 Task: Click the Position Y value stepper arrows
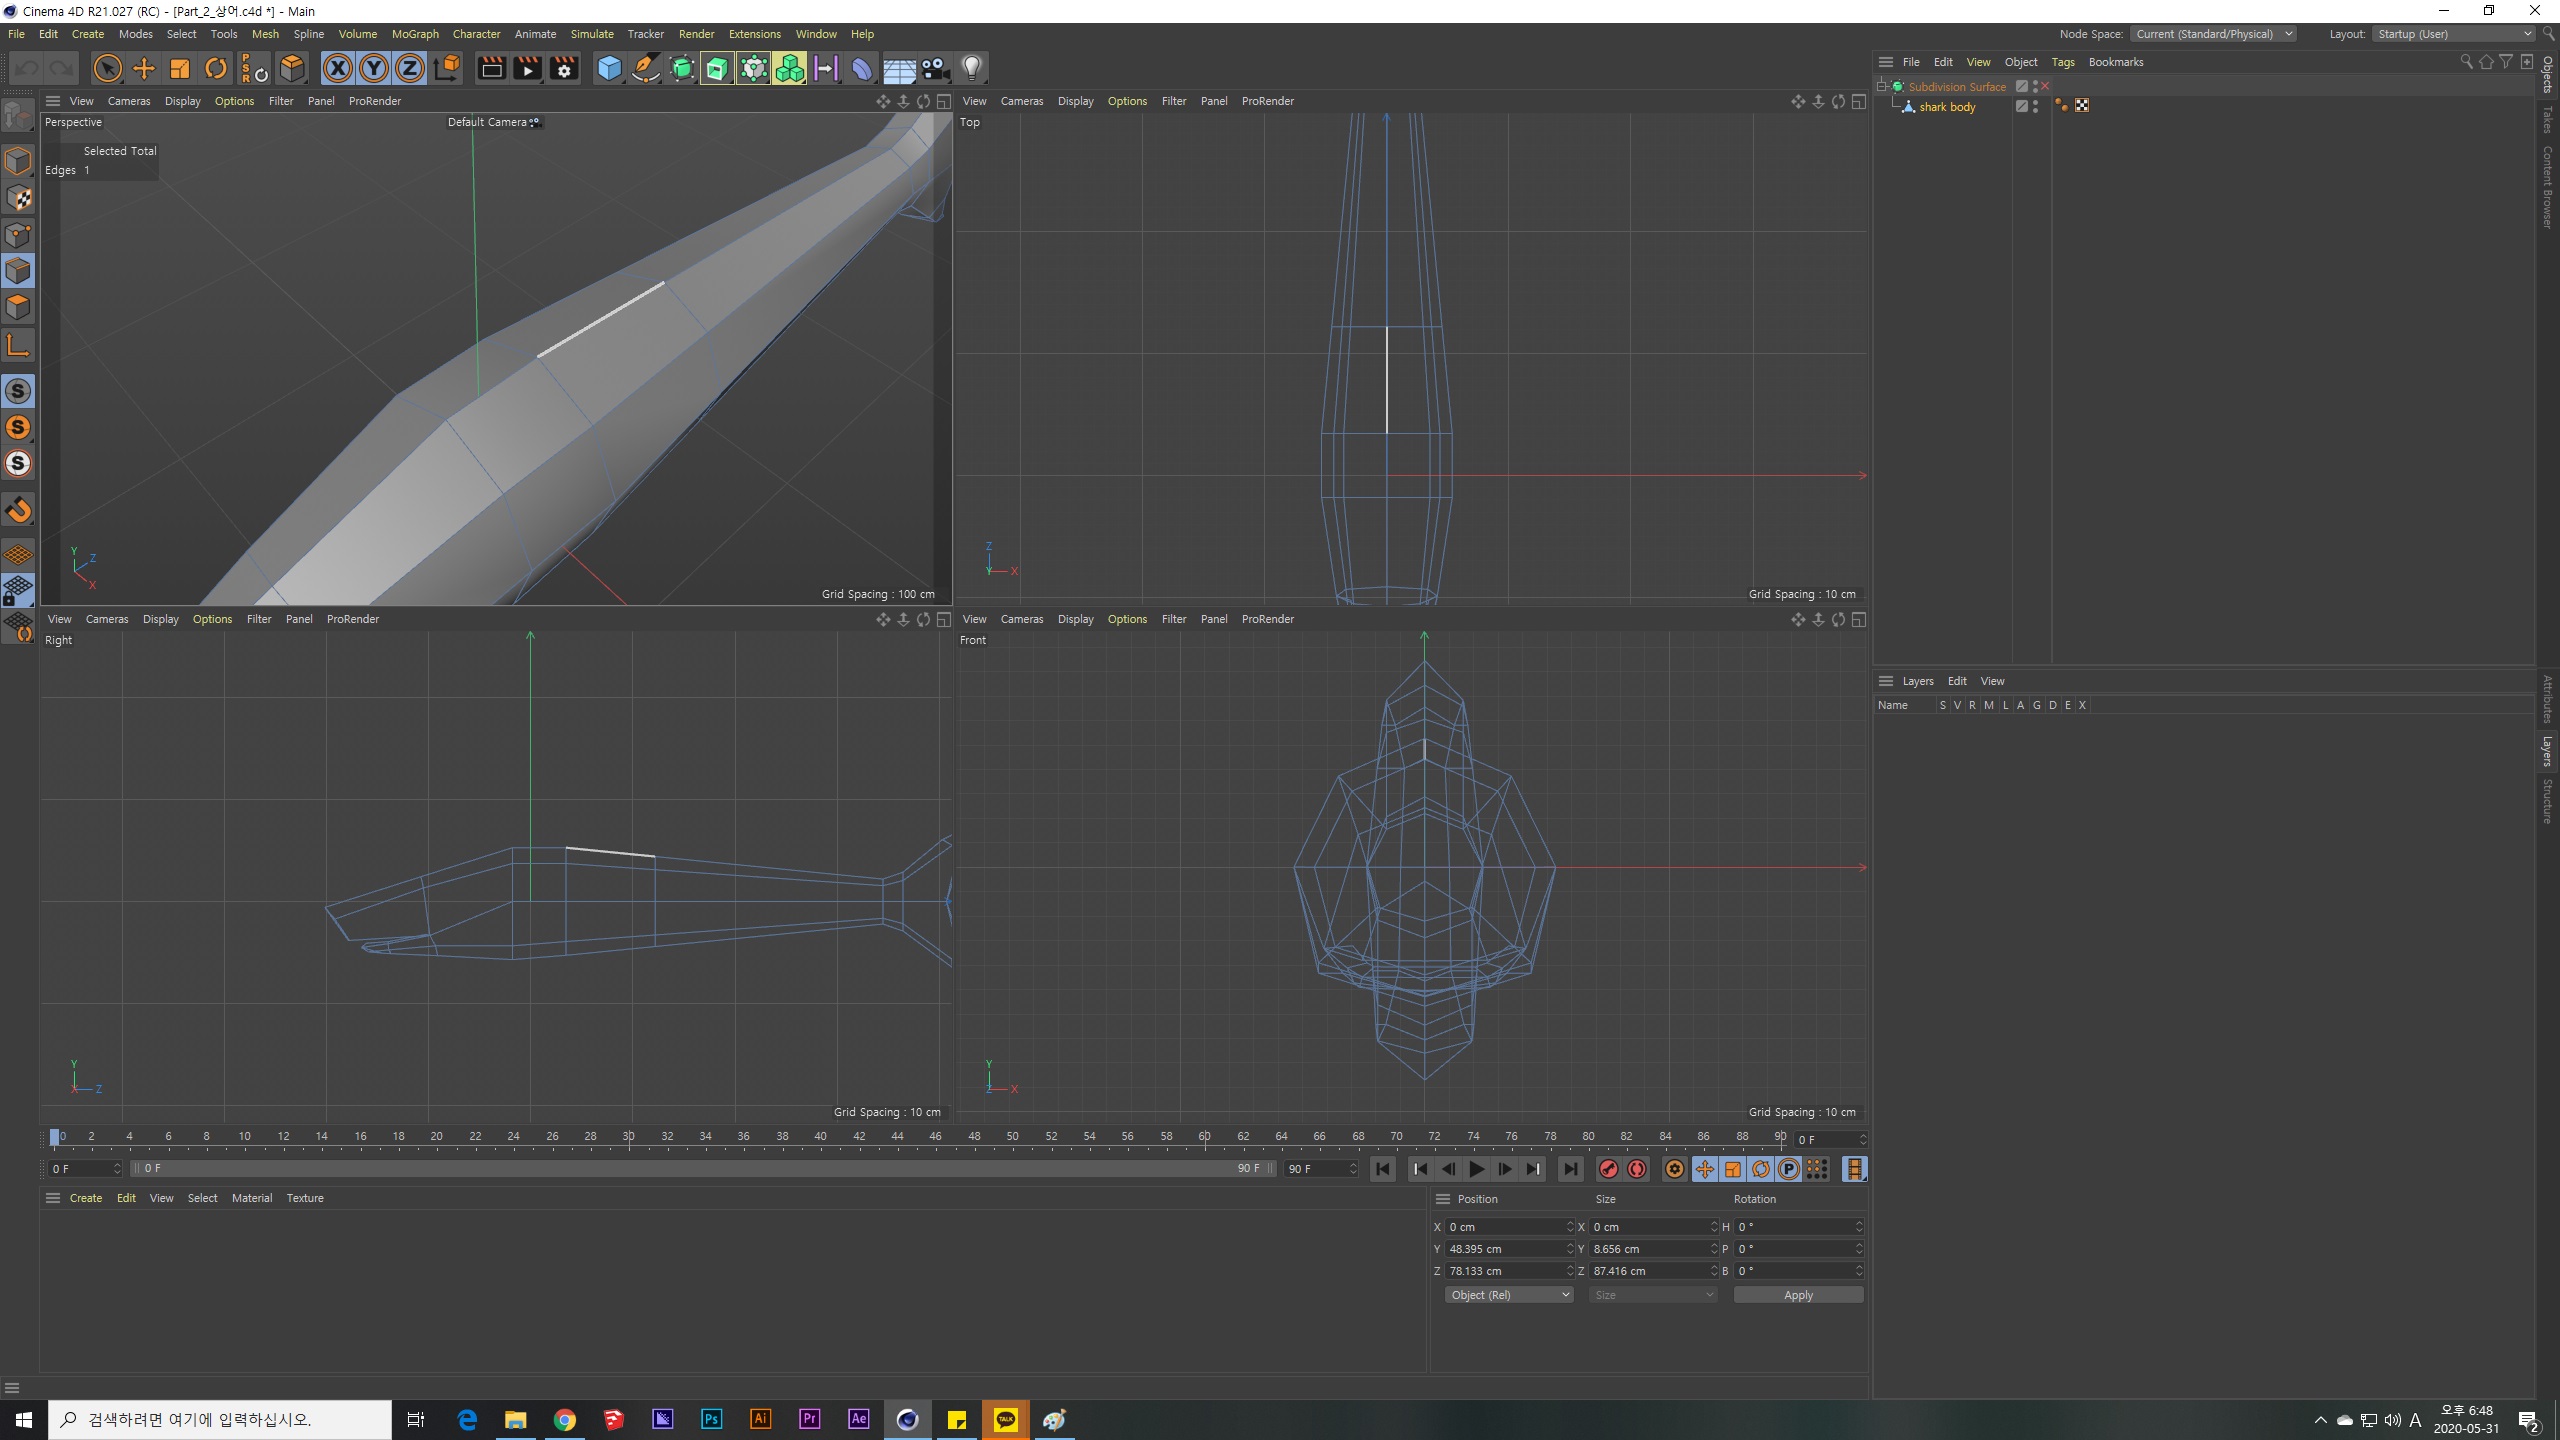pyautogui.click(x=1569, y=1249)
